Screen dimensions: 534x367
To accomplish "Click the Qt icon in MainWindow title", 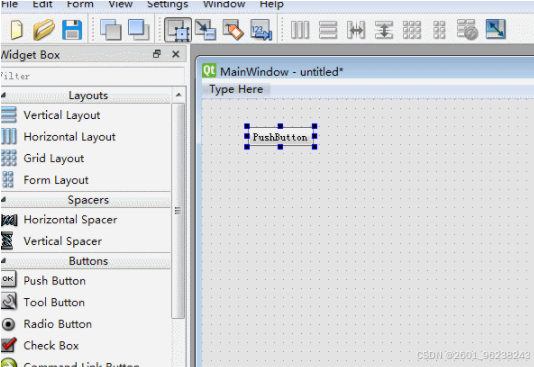I will point(209,71).
